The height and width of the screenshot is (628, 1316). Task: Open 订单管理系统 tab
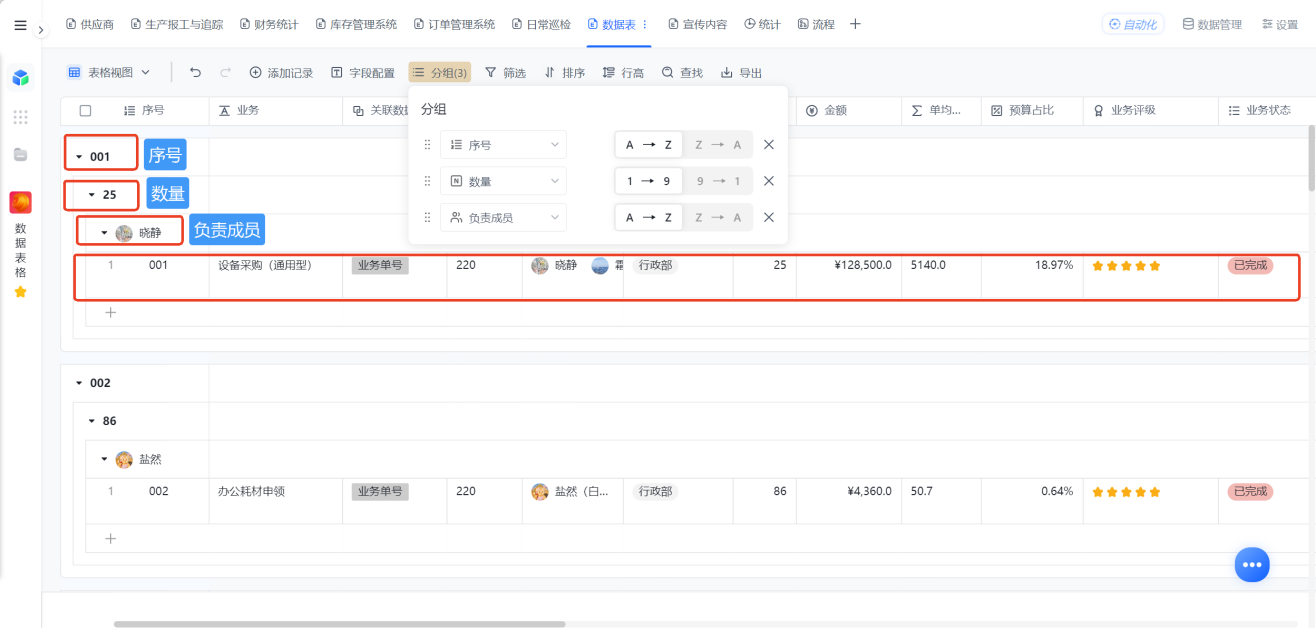click(454, 24)
